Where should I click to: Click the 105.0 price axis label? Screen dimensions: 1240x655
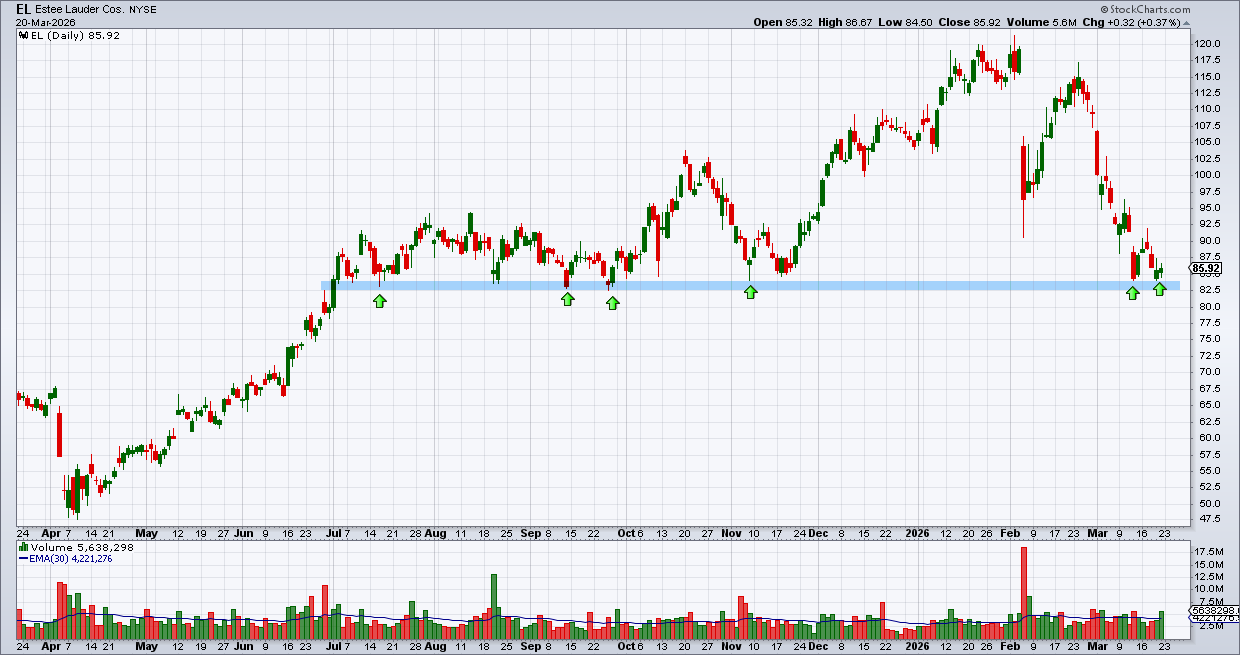coord(1208,142)
